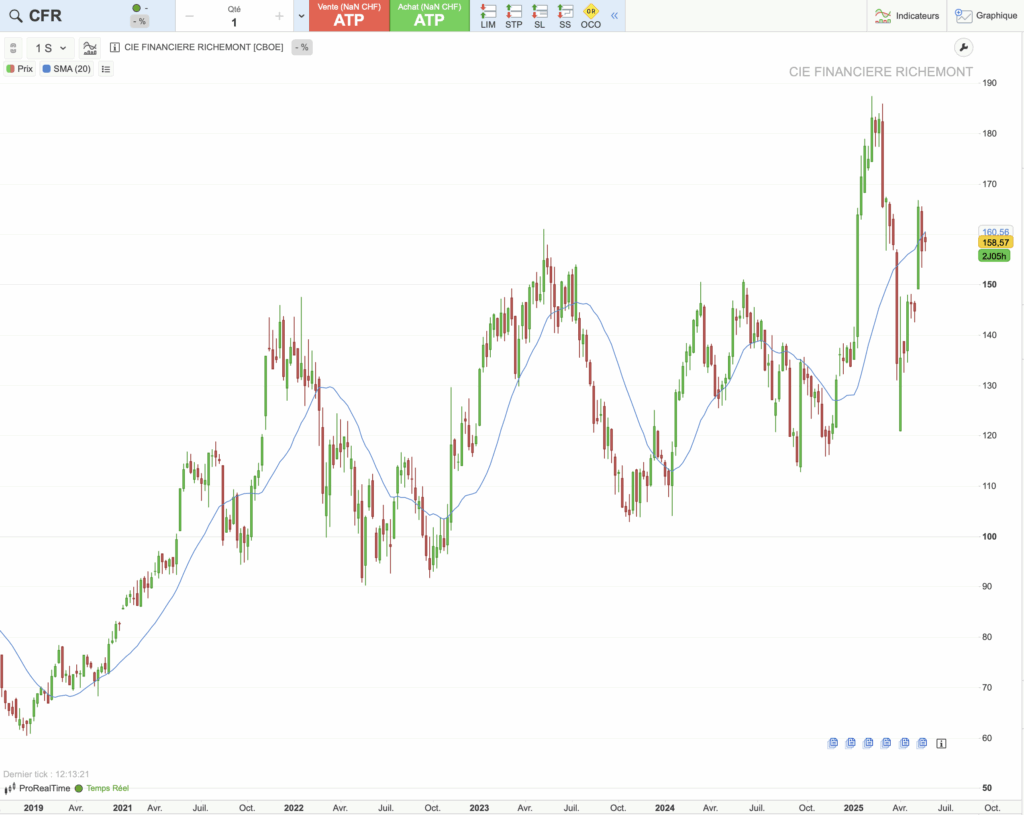Click the yellow 158,57 price label

(995, 243)
